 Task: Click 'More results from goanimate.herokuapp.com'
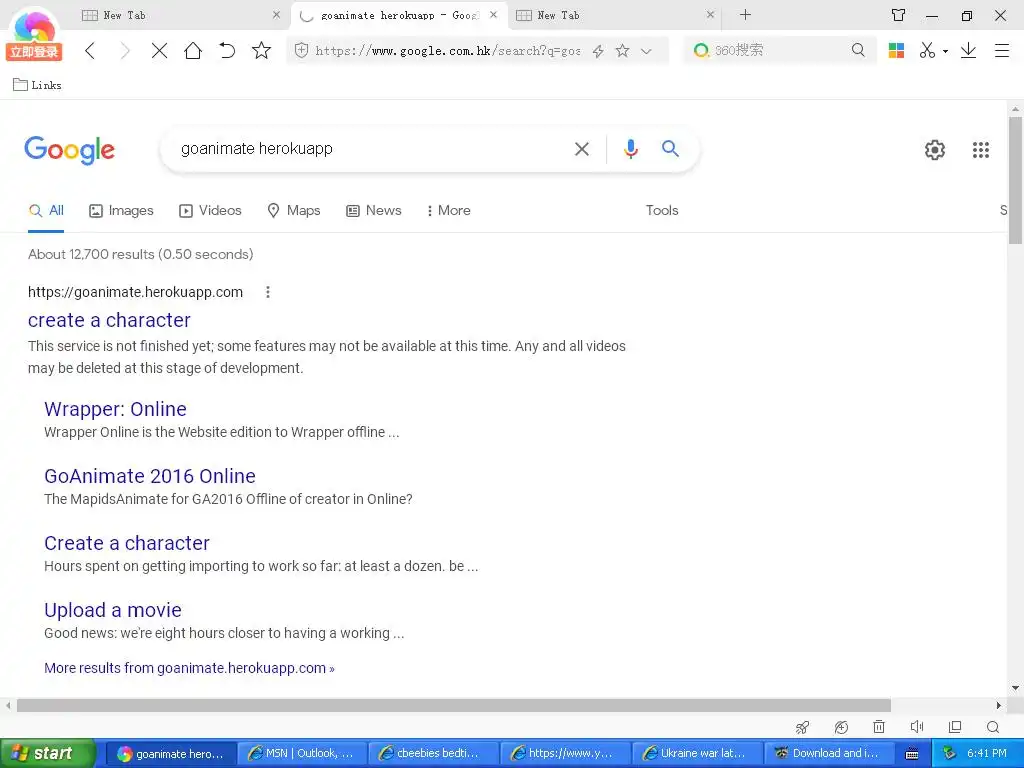189,668
